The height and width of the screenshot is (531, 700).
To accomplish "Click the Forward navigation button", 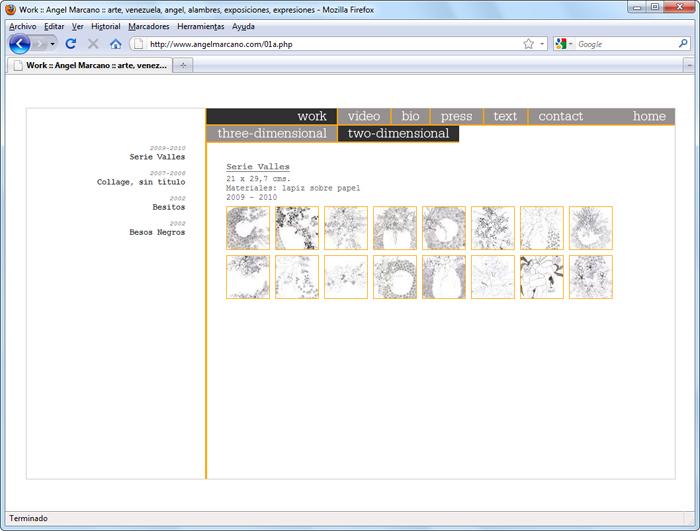I will [41, 44].
